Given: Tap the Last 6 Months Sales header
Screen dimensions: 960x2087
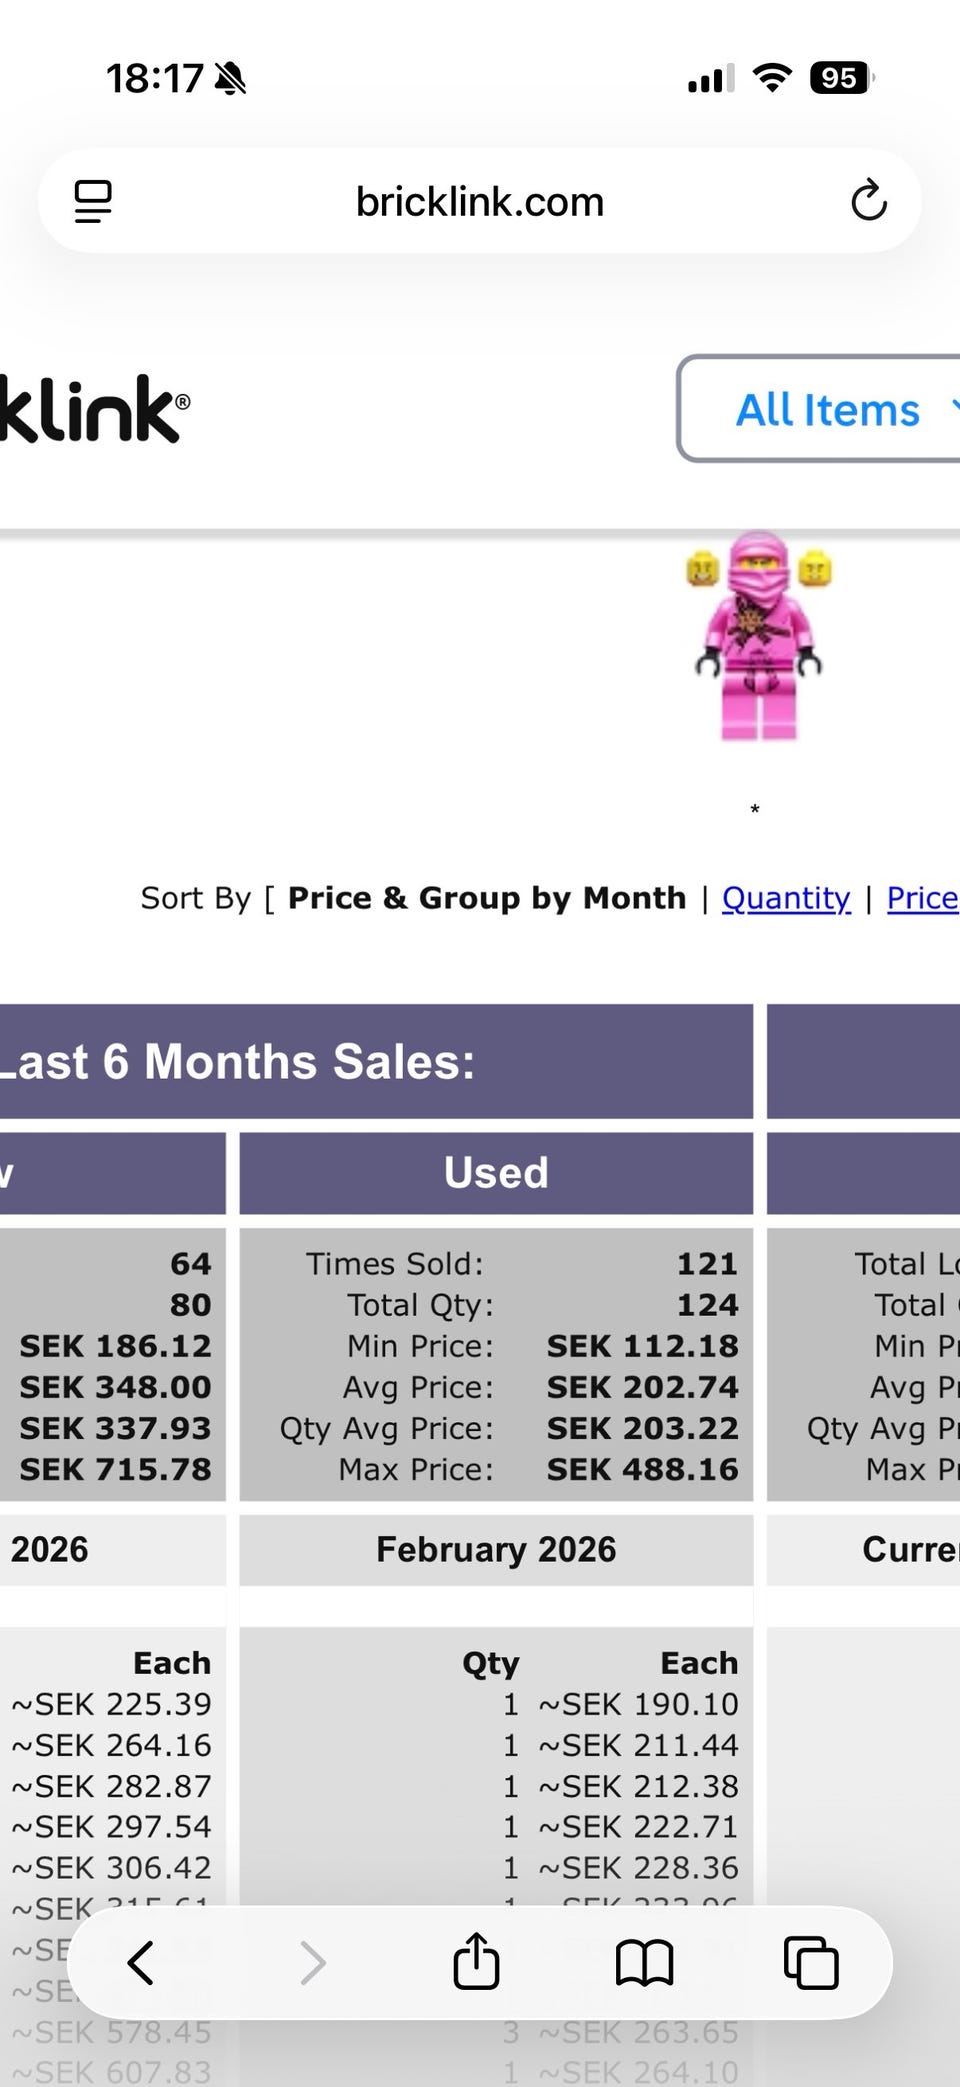Looking at the screenshot, I should [x=240, y=1061].
